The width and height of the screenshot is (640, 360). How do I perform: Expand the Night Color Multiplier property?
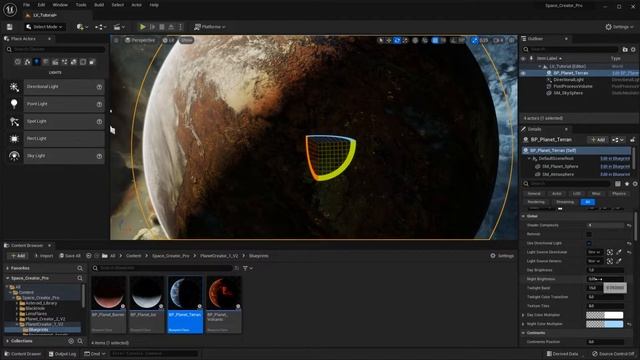point(523,324)
